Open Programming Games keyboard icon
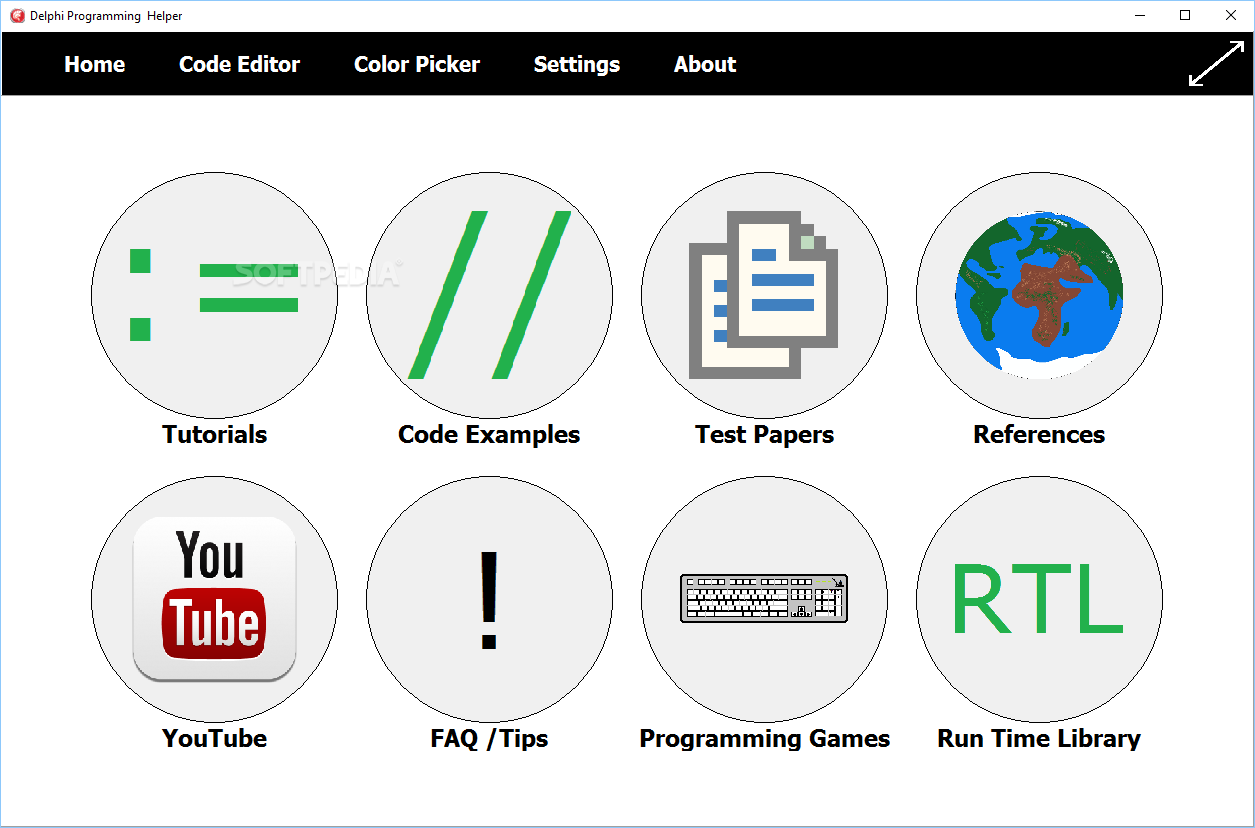The width and height of the screenshot is (1255, 828). click(x=764, y=597)
